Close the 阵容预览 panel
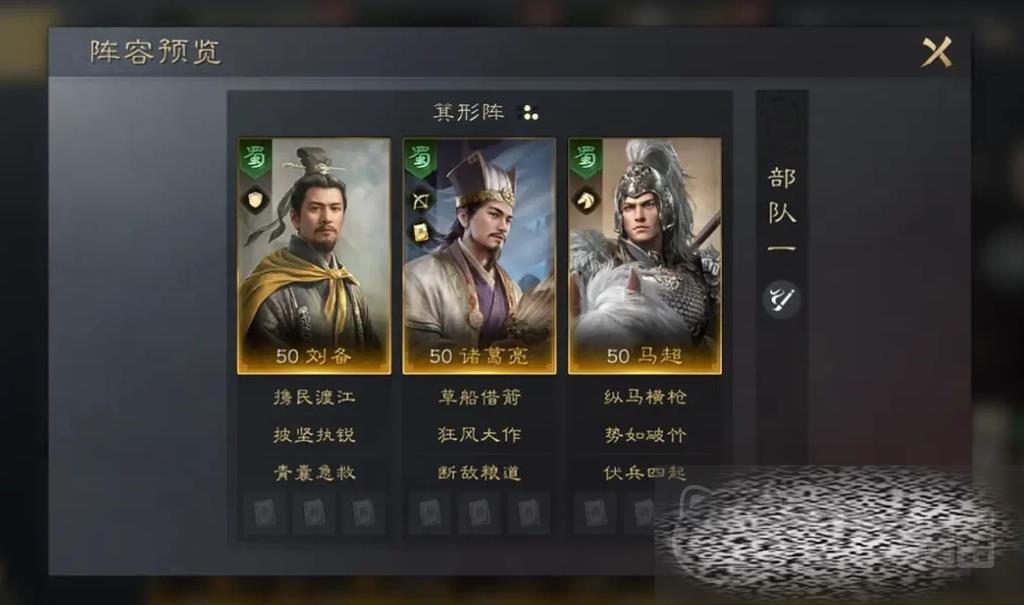 (936, 52)
